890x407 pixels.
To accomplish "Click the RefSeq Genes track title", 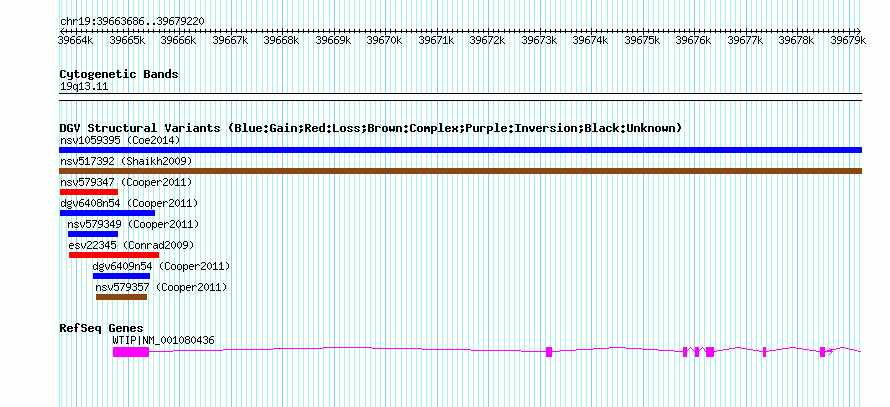I will tap(102, 328).
